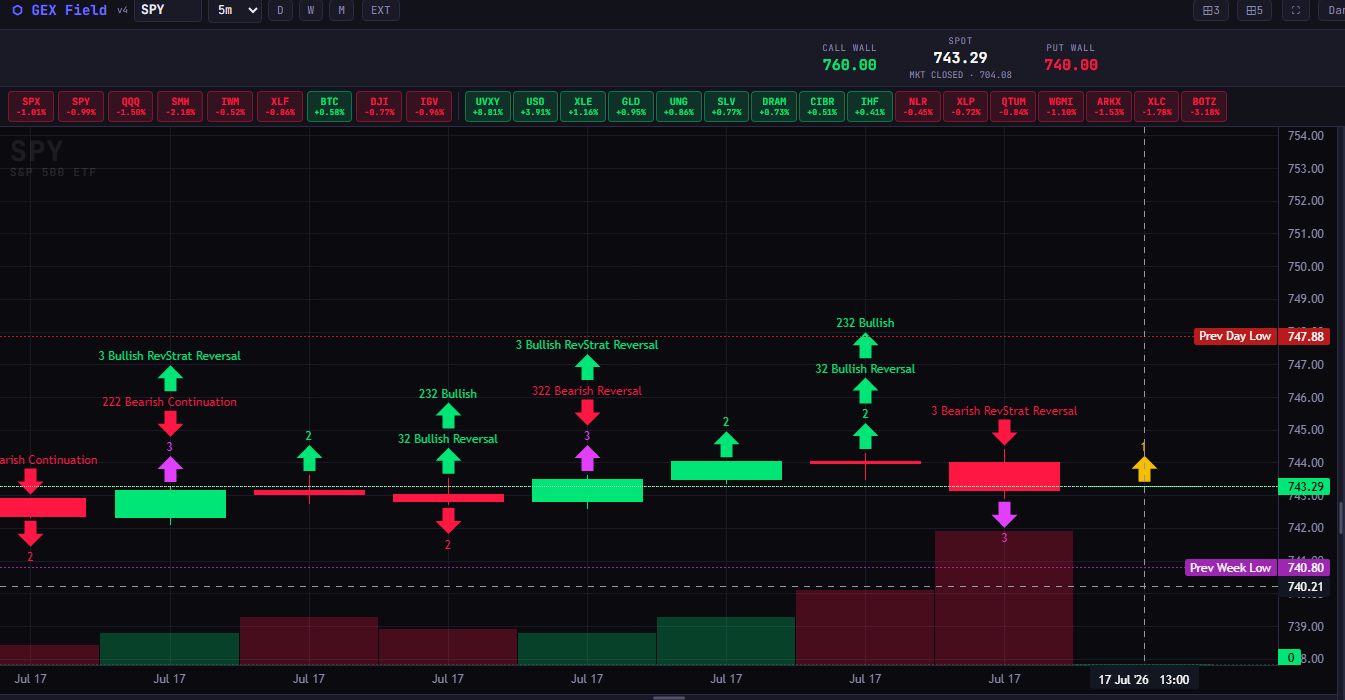Select the BOTZ ticker chip

pos(1204,106)
